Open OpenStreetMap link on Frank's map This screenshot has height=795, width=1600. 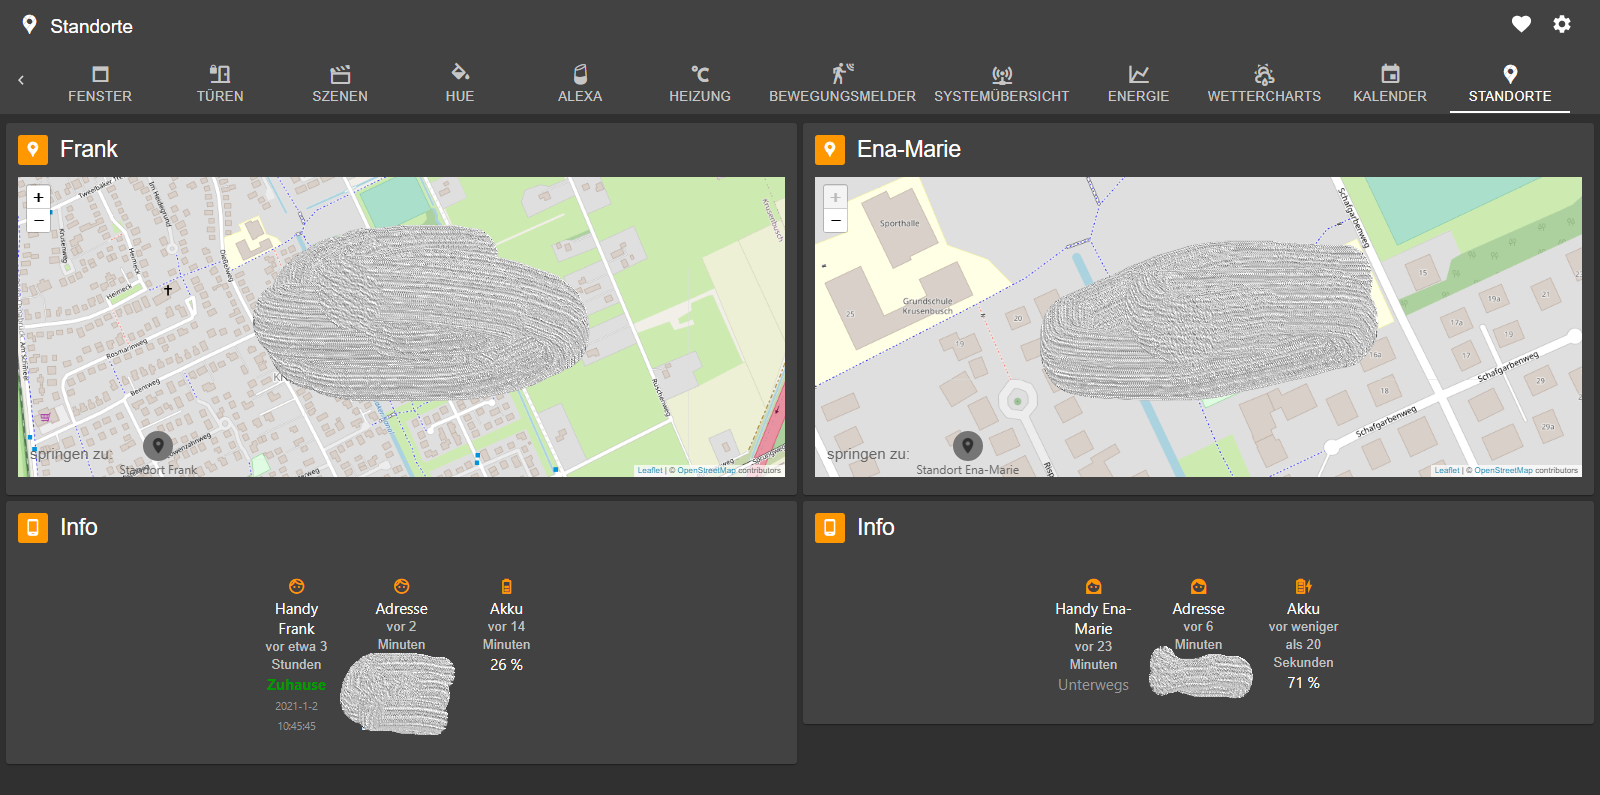pyautogui.click(x=706, y=470)
